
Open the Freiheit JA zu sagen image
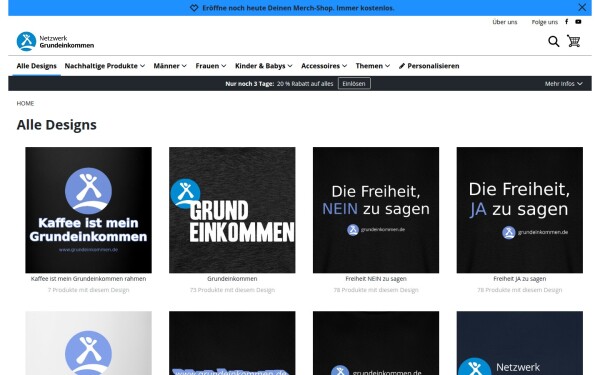click(x=520, y=210)
